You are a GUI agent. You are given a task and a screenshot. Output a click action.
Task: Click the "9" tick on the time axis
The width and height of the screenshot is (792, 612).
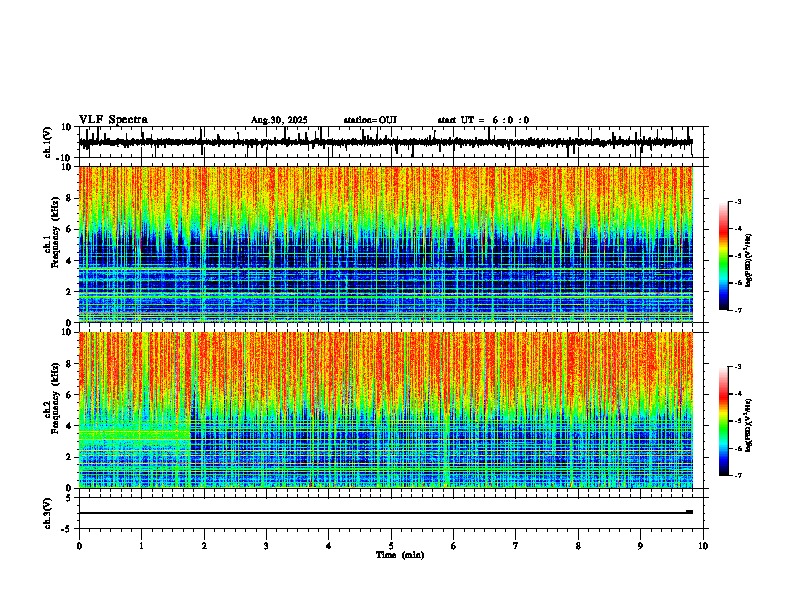[x=640, y=545]
